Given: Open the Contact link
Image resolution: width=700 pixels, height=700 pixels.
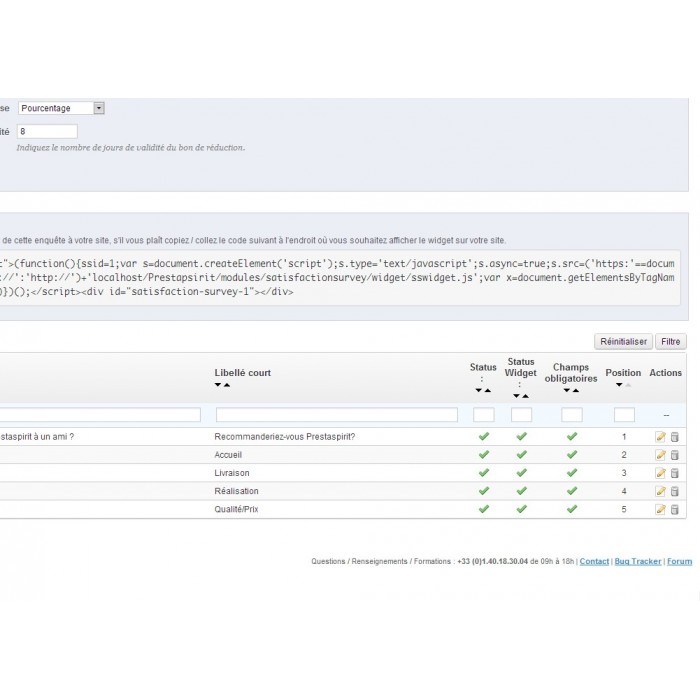Looking at the screenshot, I should click(x=594, y=561).
